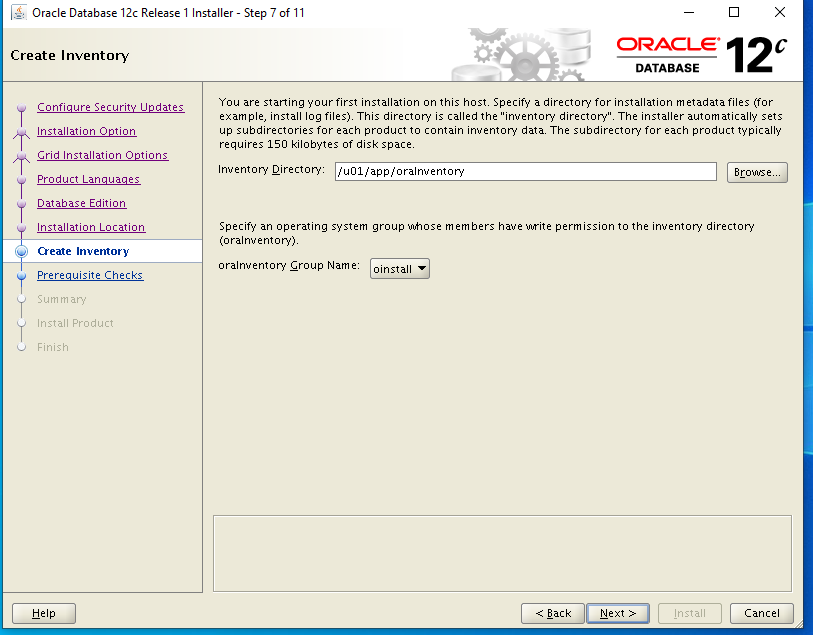The height and width of the screenshot is (635, 813).
Task: Proceed with the Next button
Action: (x=618, y=613)
